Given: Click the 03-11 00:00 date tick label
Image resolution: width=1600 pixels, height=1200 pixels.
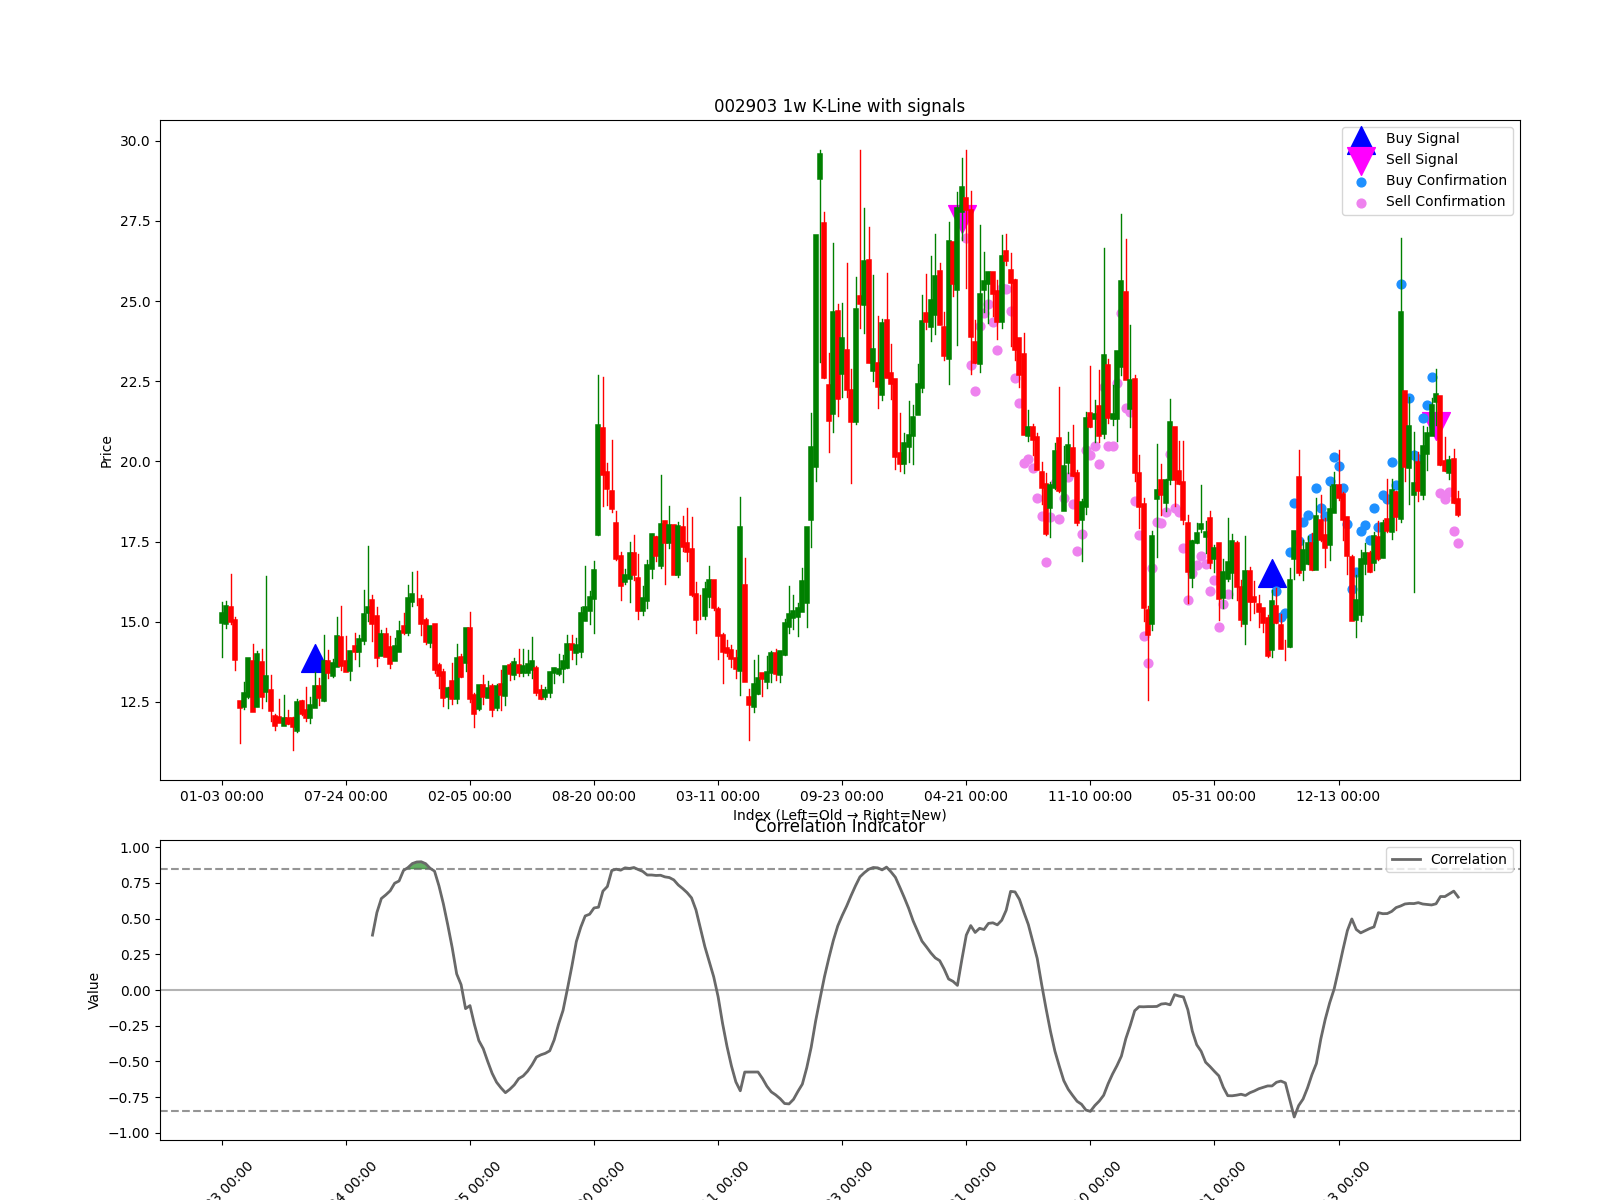Looking at the screenshot, I should 718,796.
